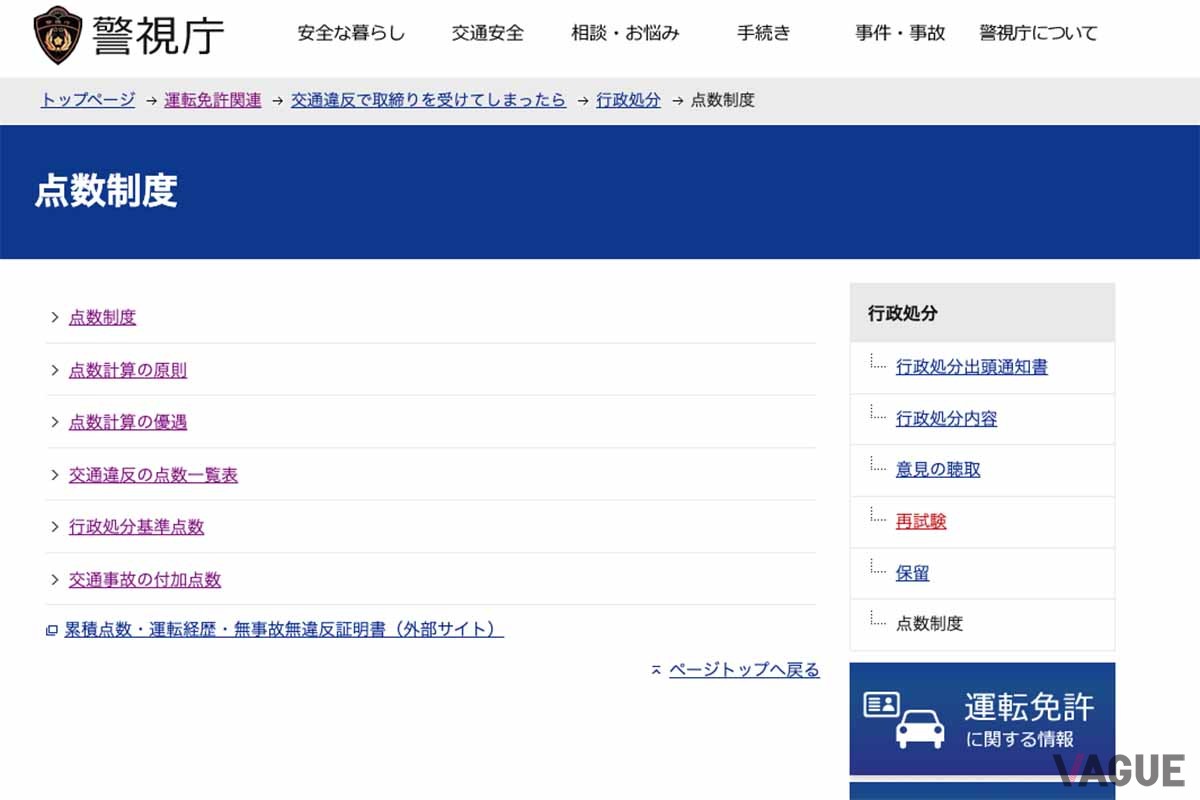This screenshot has height=800, width=1200.
Task: Open the 交通事故の付加点数 link
Action: [145, 580]
